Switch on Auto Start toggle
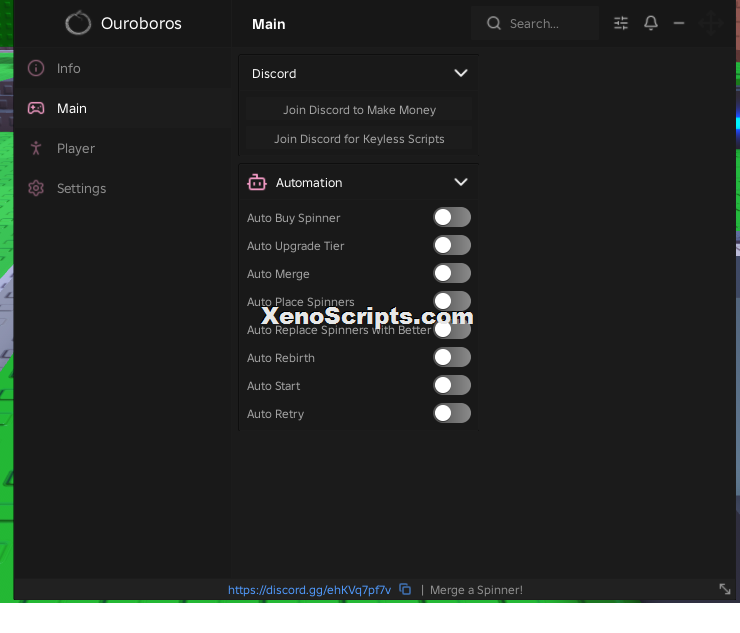740x633 pixels. (x=452, y=385)
